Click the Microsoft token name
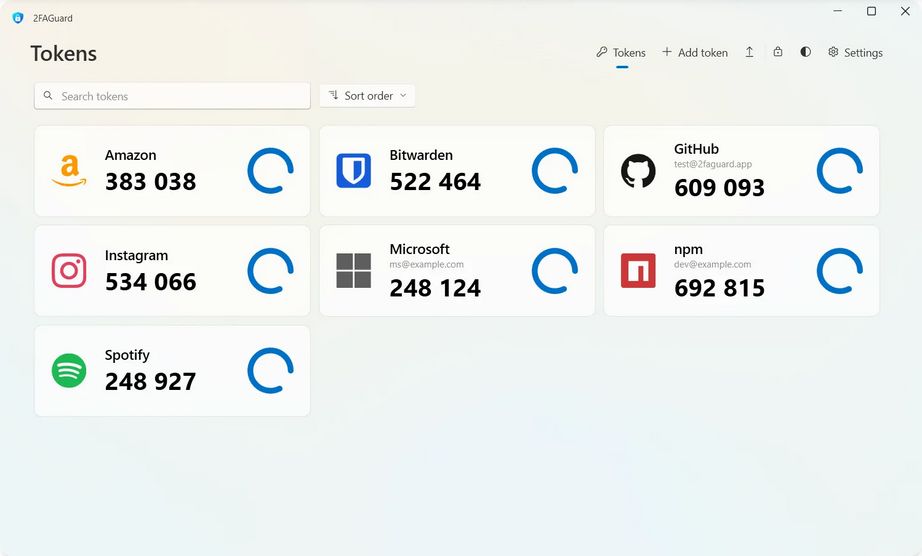 pyautogui.click(x=419, y=249)
